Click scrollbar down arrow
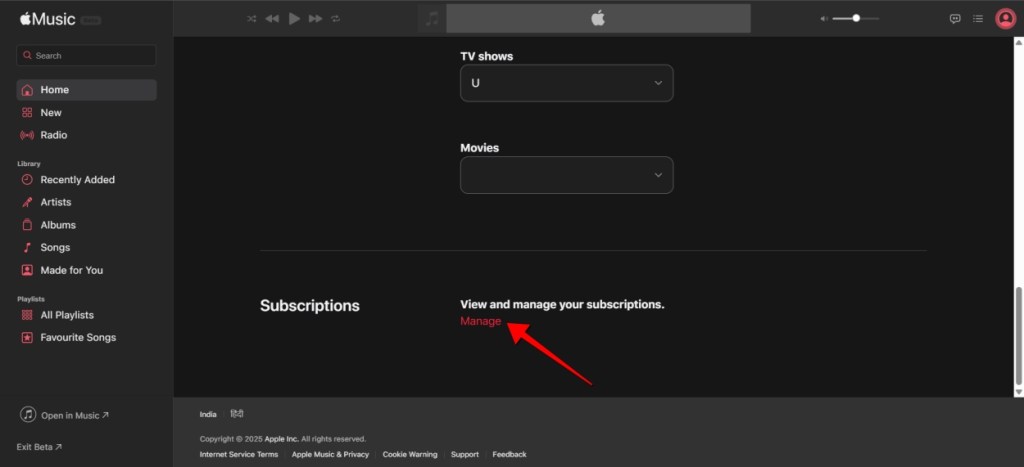The image size is (1024, 467). pos(1018,392)
